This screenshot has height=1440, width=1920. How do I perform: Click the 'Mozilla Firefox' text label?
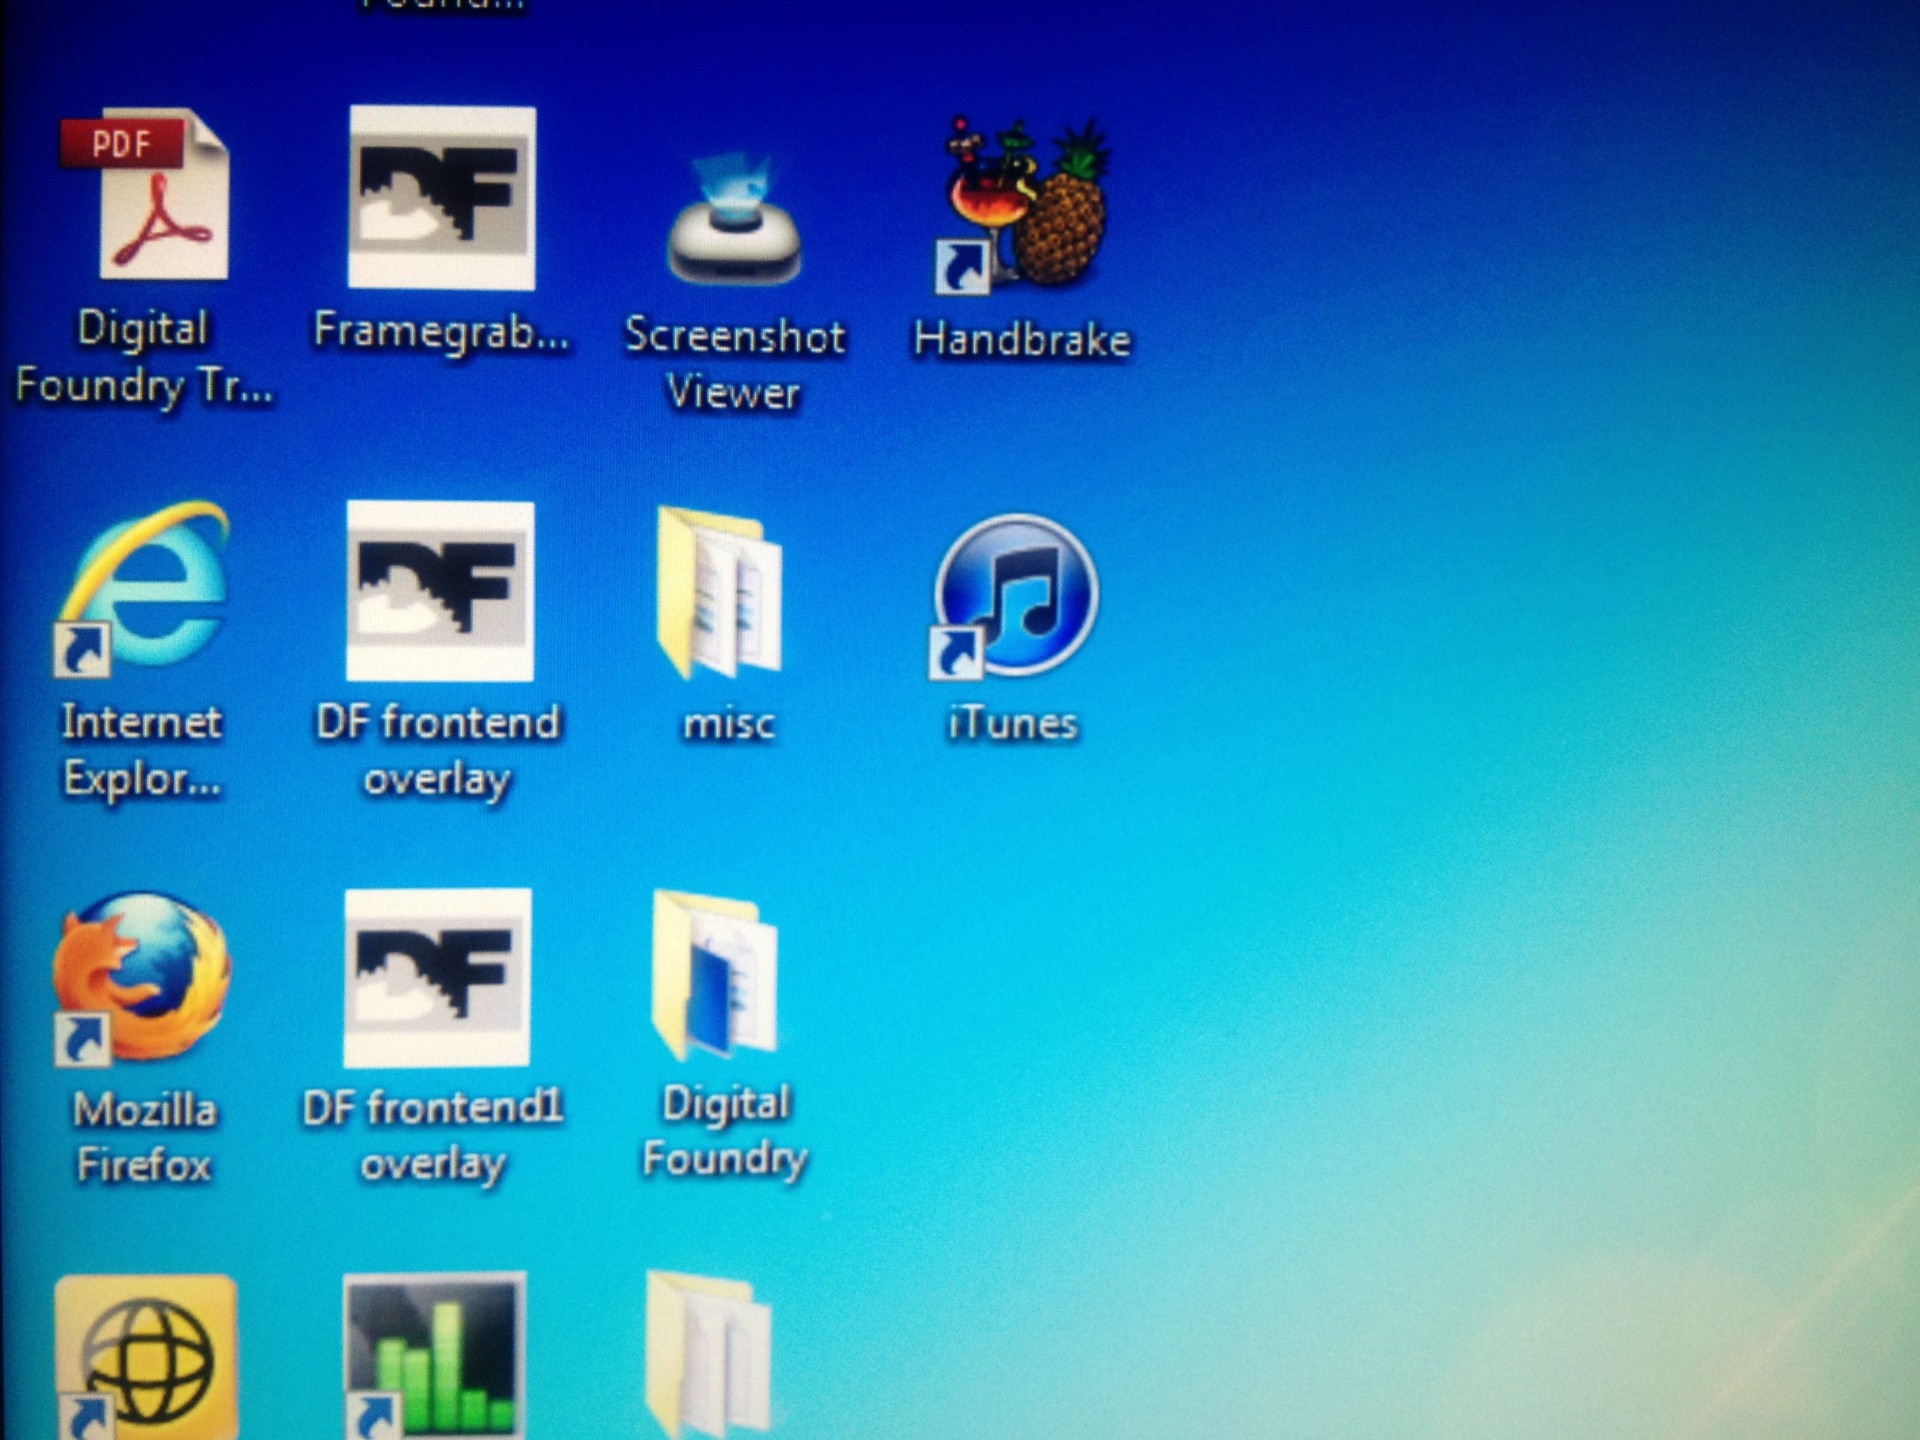click(x=145, y=1137)
